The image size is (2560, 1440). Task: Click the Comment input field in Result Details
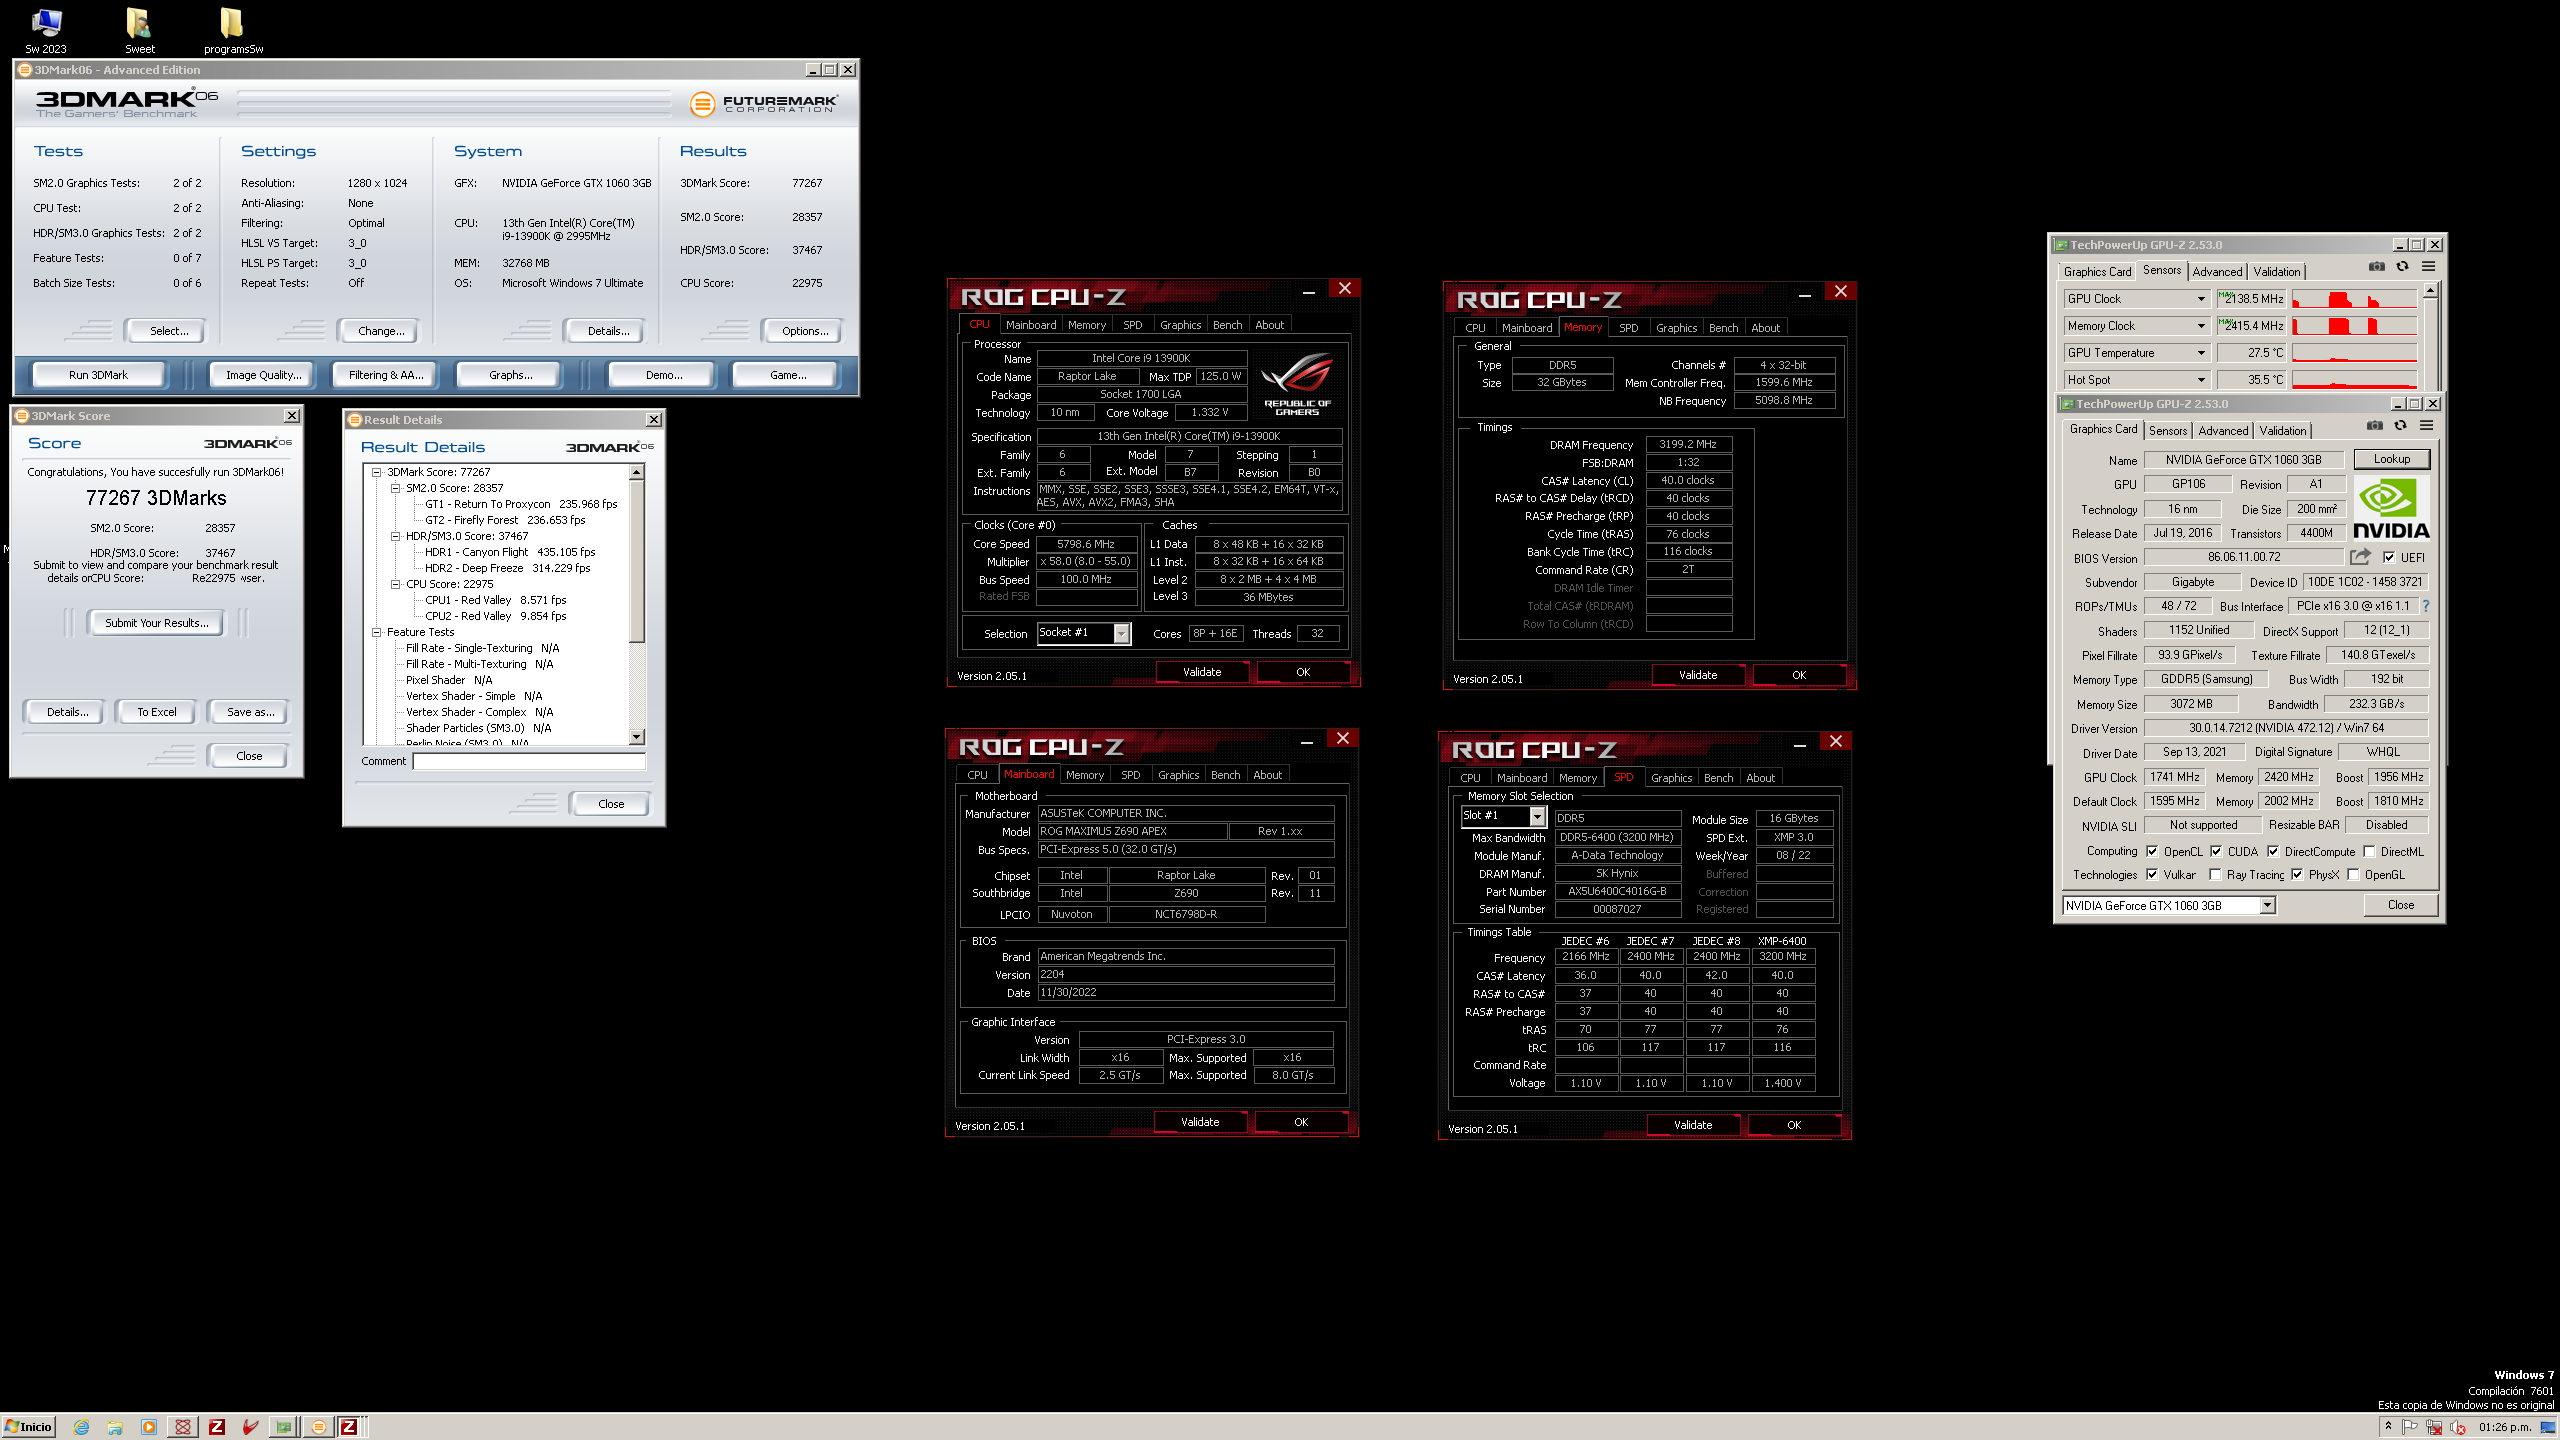click(x=529, y=762)
